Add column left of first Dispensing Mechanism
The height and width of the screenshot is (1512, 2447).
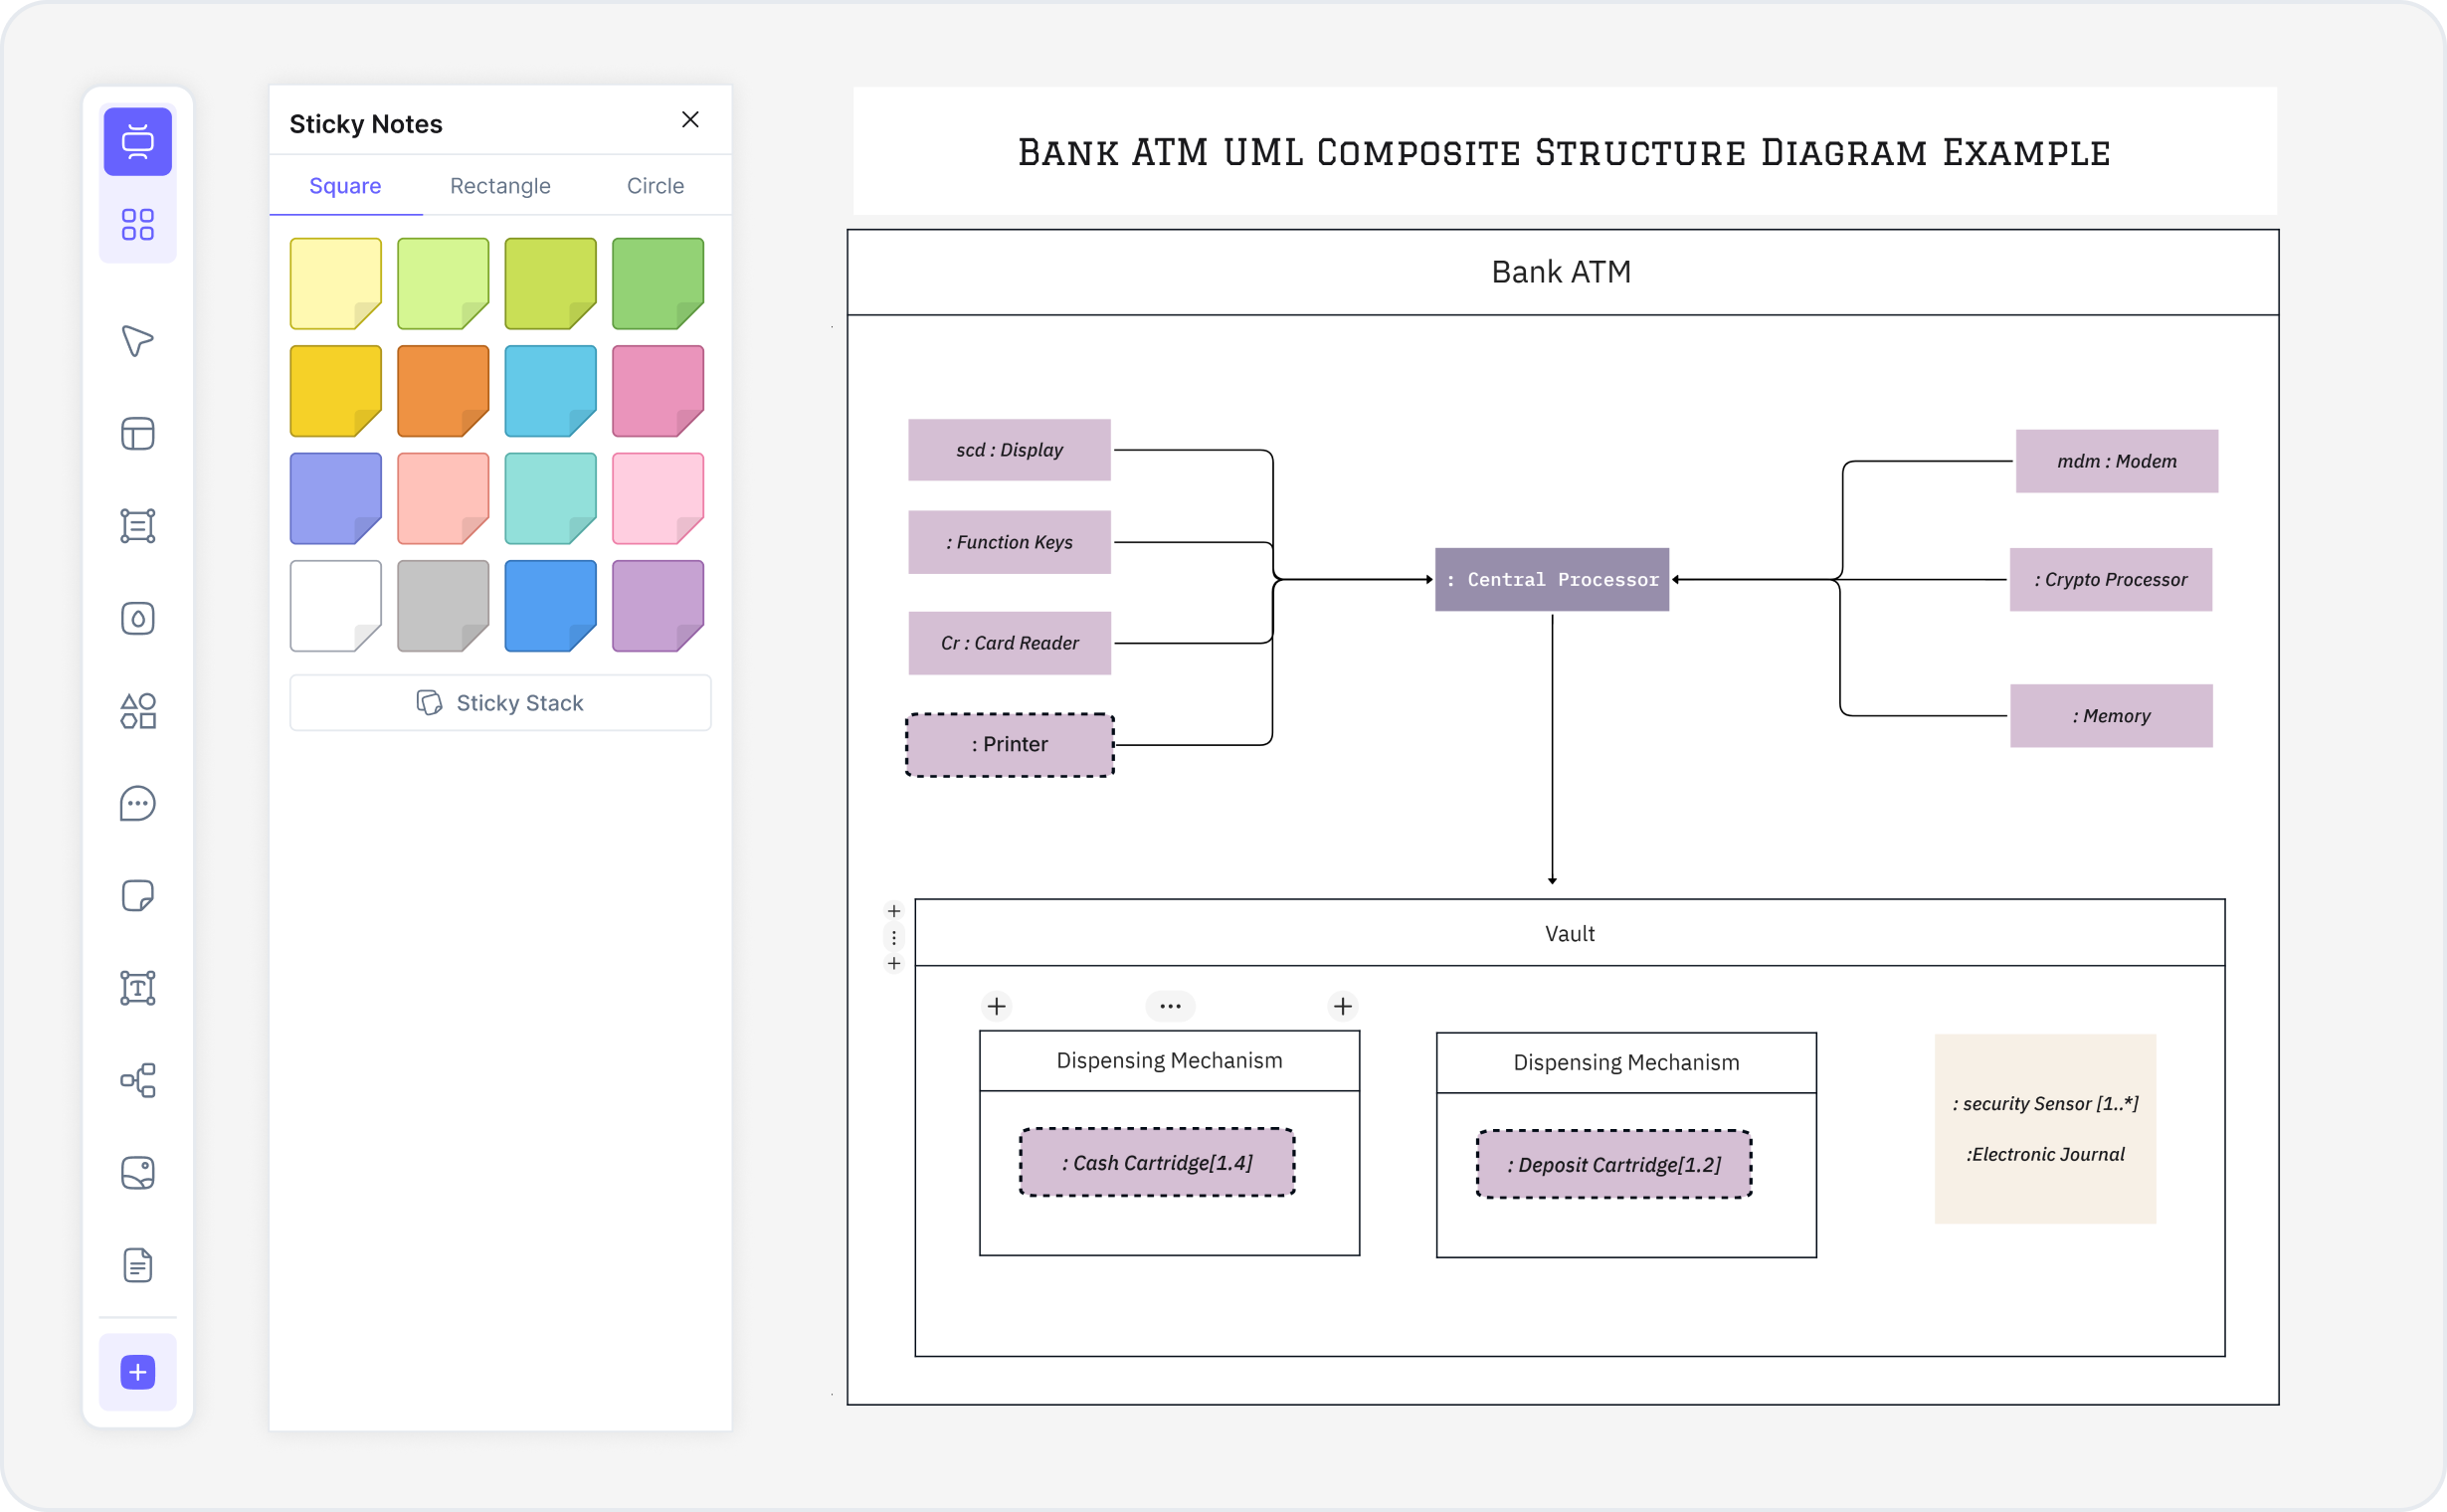coord(997,1006)
